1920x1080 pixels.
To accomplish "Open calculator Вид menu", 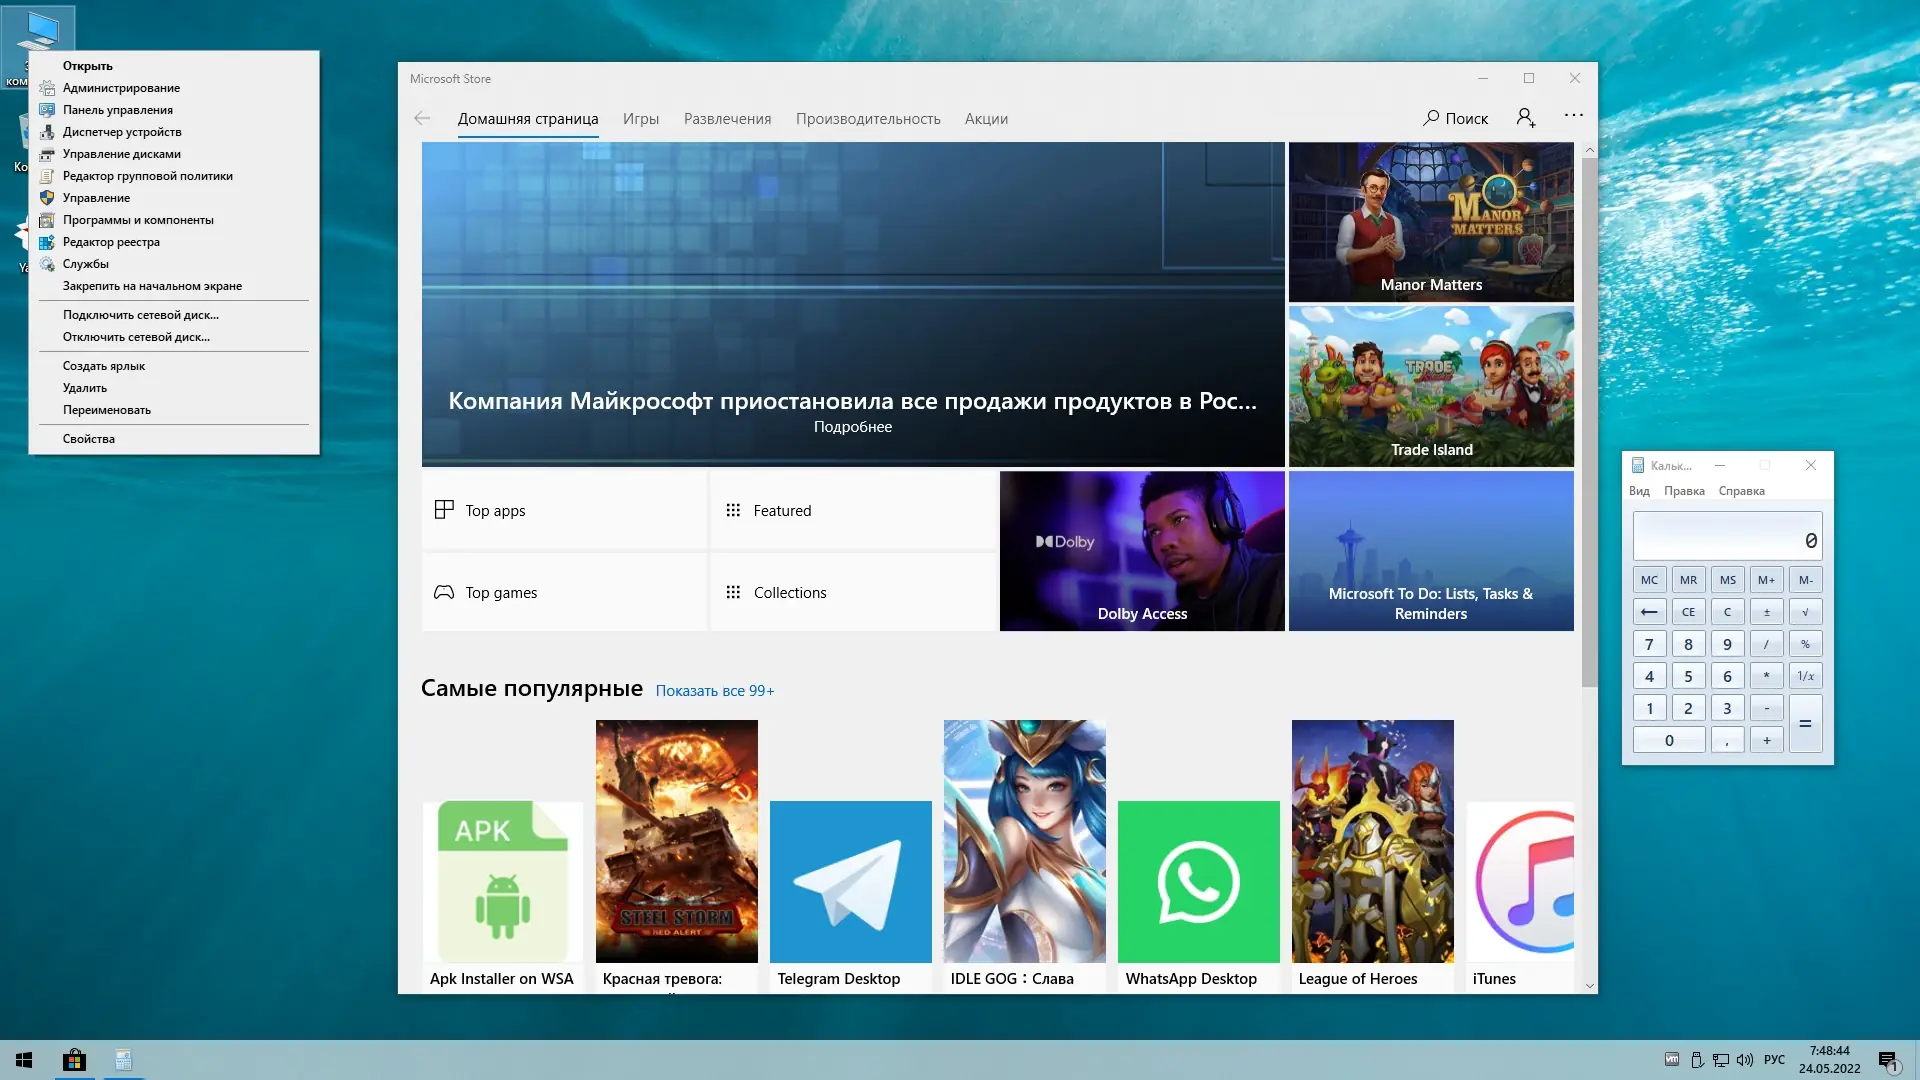I will tap(1639, 491).
